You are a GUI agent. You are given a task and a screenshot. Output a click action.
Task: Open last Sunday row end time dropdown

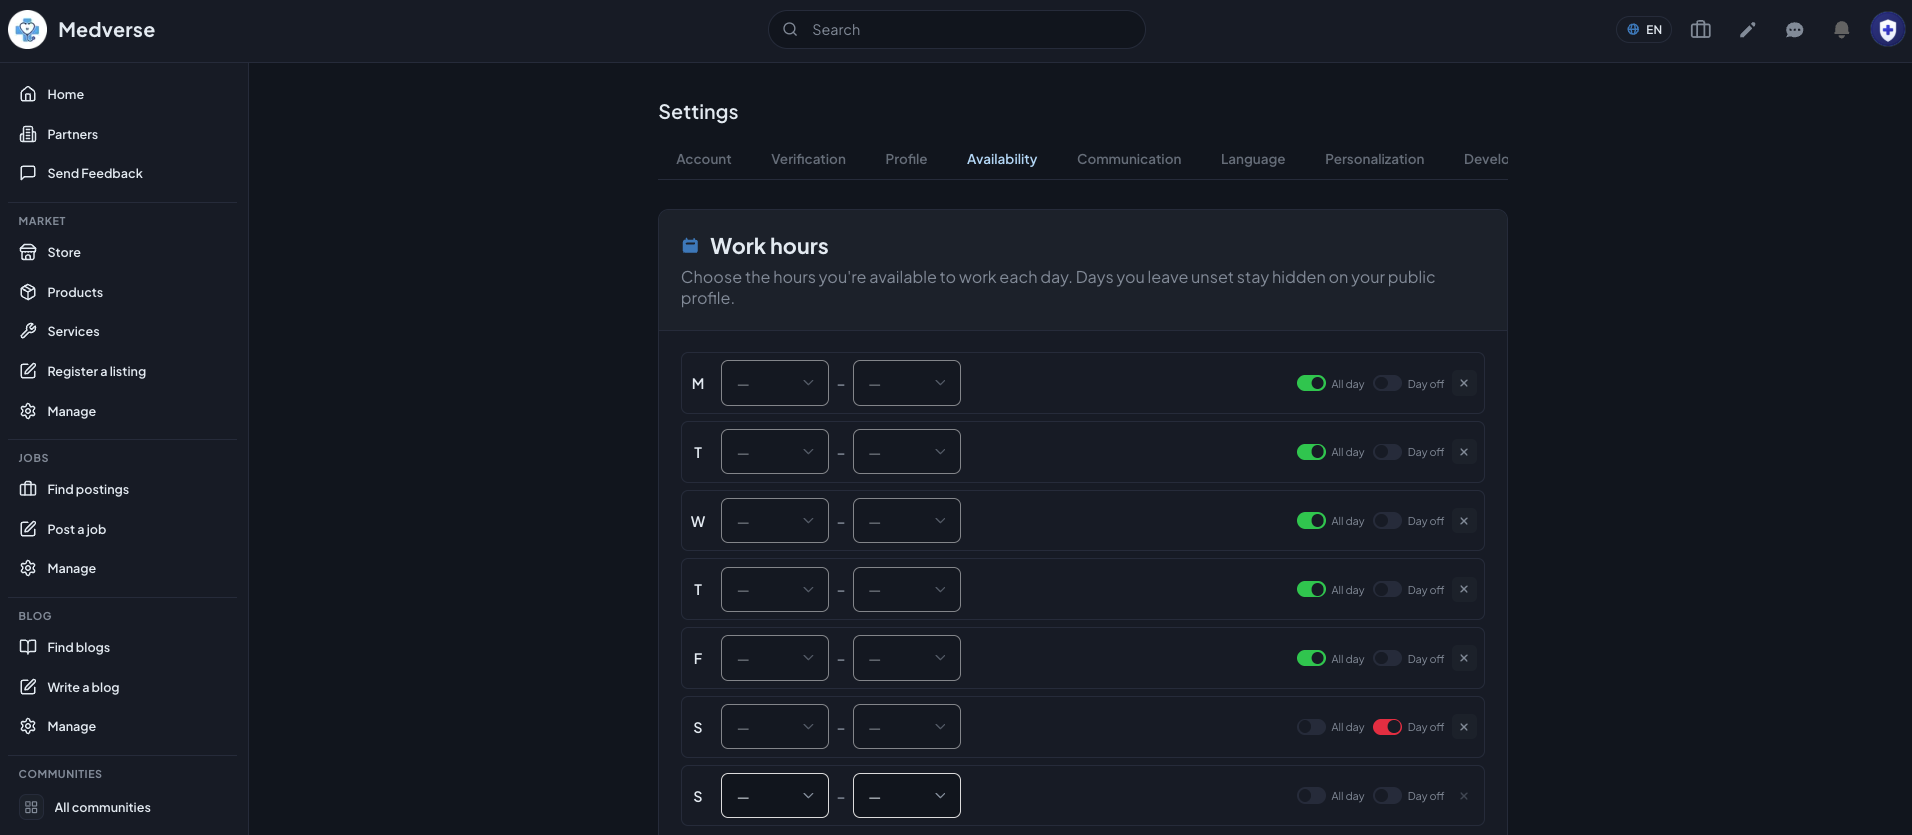pos(907,796)
